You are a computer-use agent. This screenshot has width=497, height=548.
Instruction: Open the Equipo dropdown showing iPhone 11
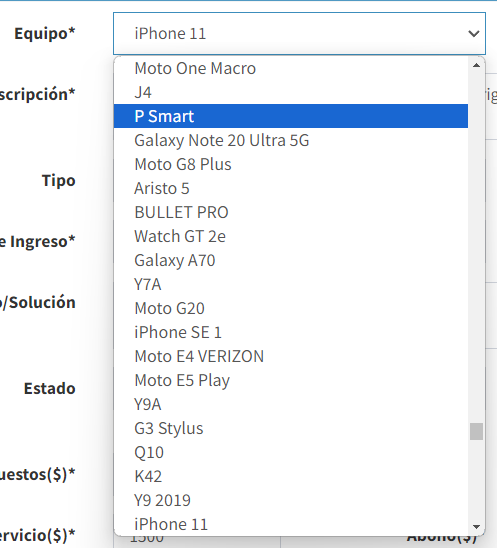pos(299,34)
